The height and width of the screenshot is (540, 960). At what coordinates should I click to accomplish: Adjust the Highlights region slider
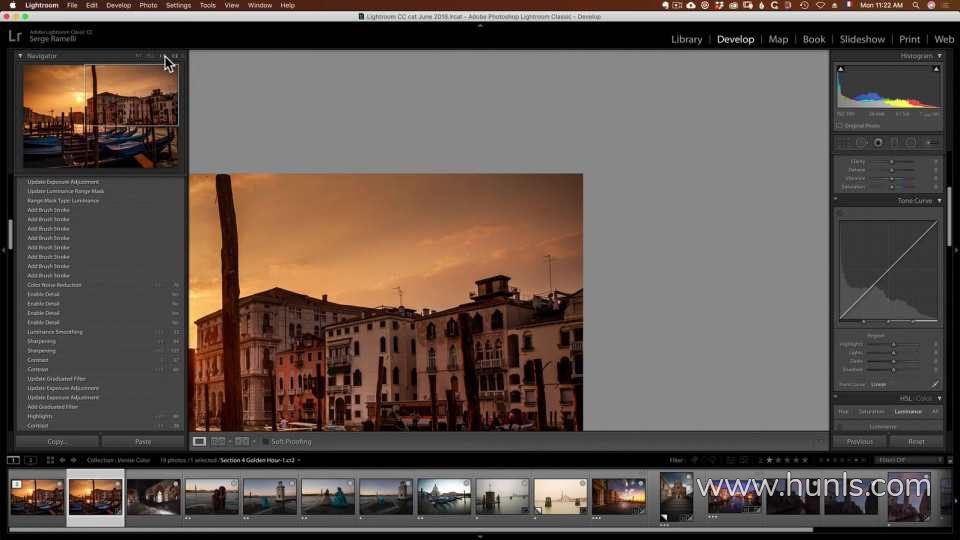892,344
